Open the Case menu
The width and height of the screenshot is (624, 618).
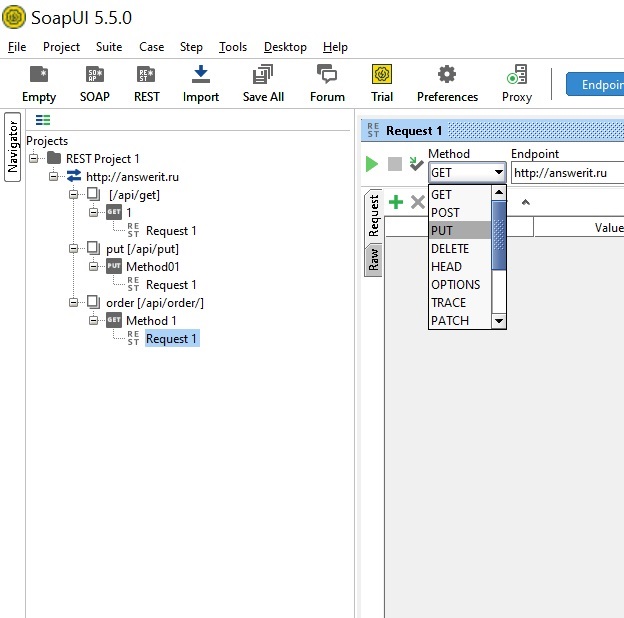151,47
